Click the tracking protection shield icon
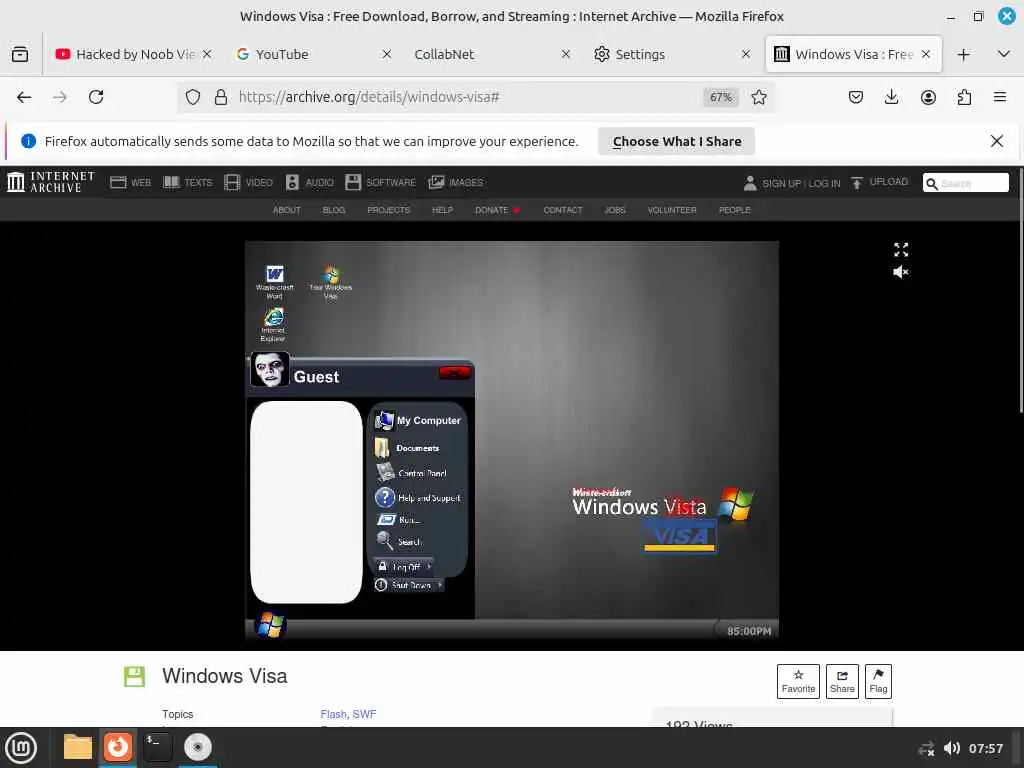 193,97
